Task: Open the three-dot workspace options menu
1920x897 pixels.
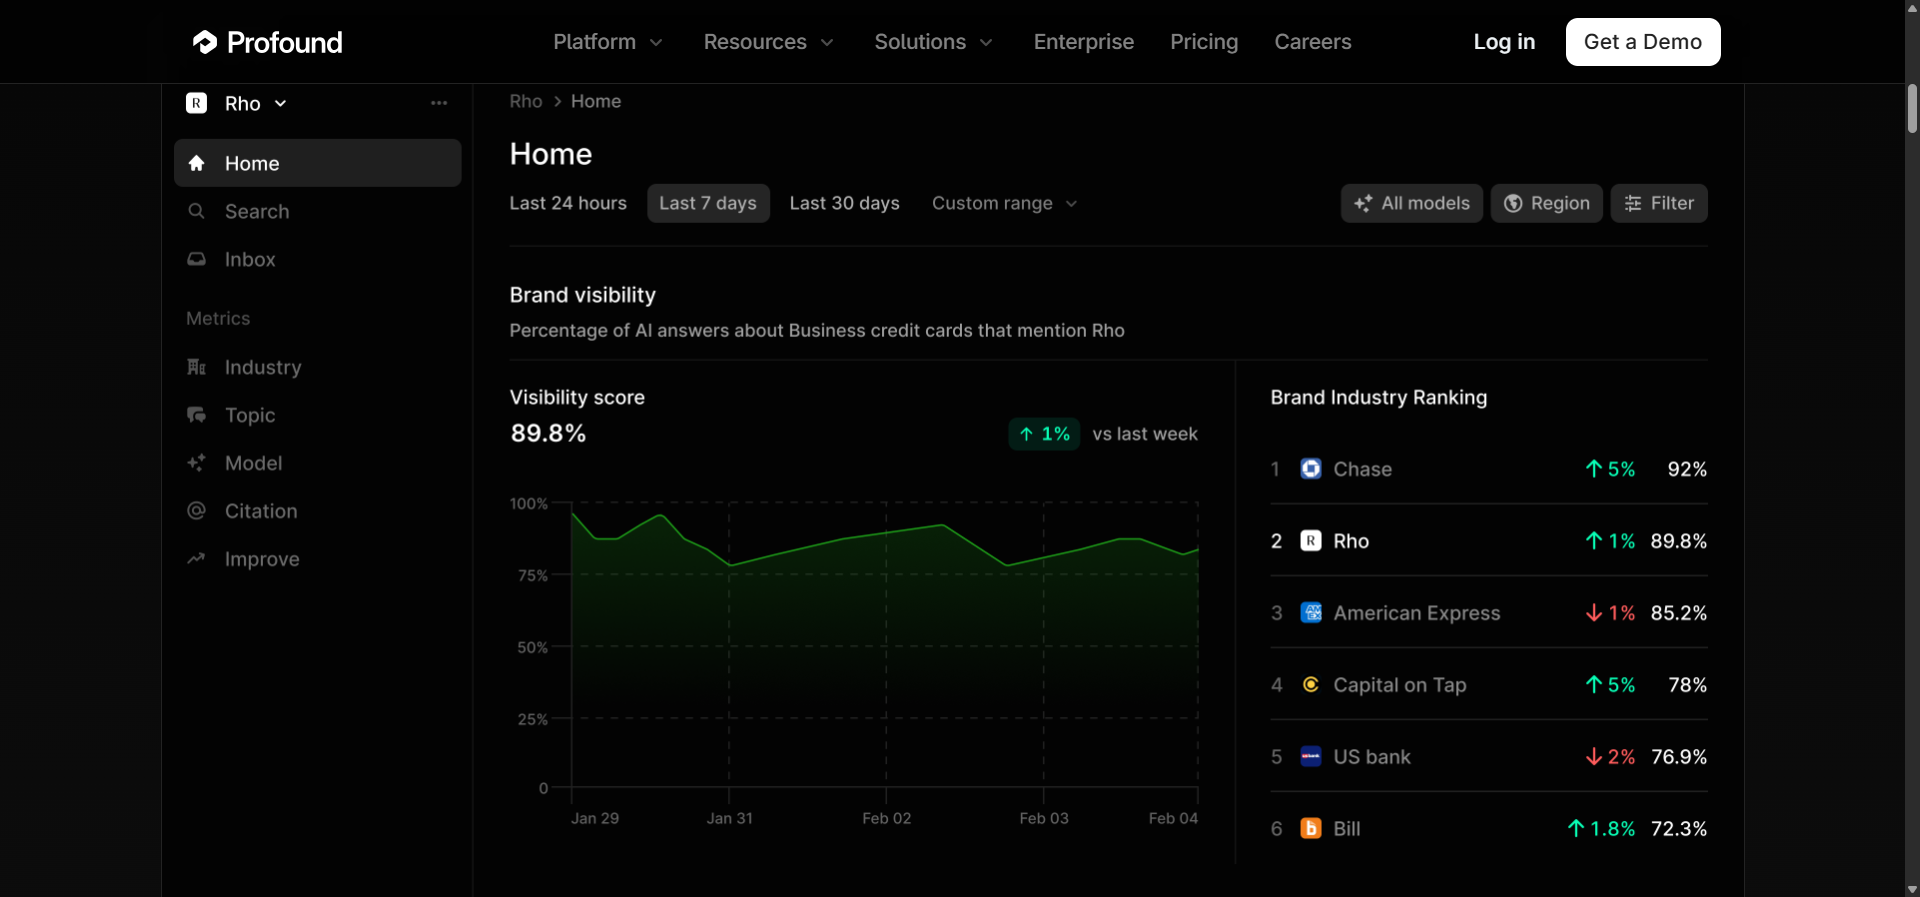Action: (439, 103)
